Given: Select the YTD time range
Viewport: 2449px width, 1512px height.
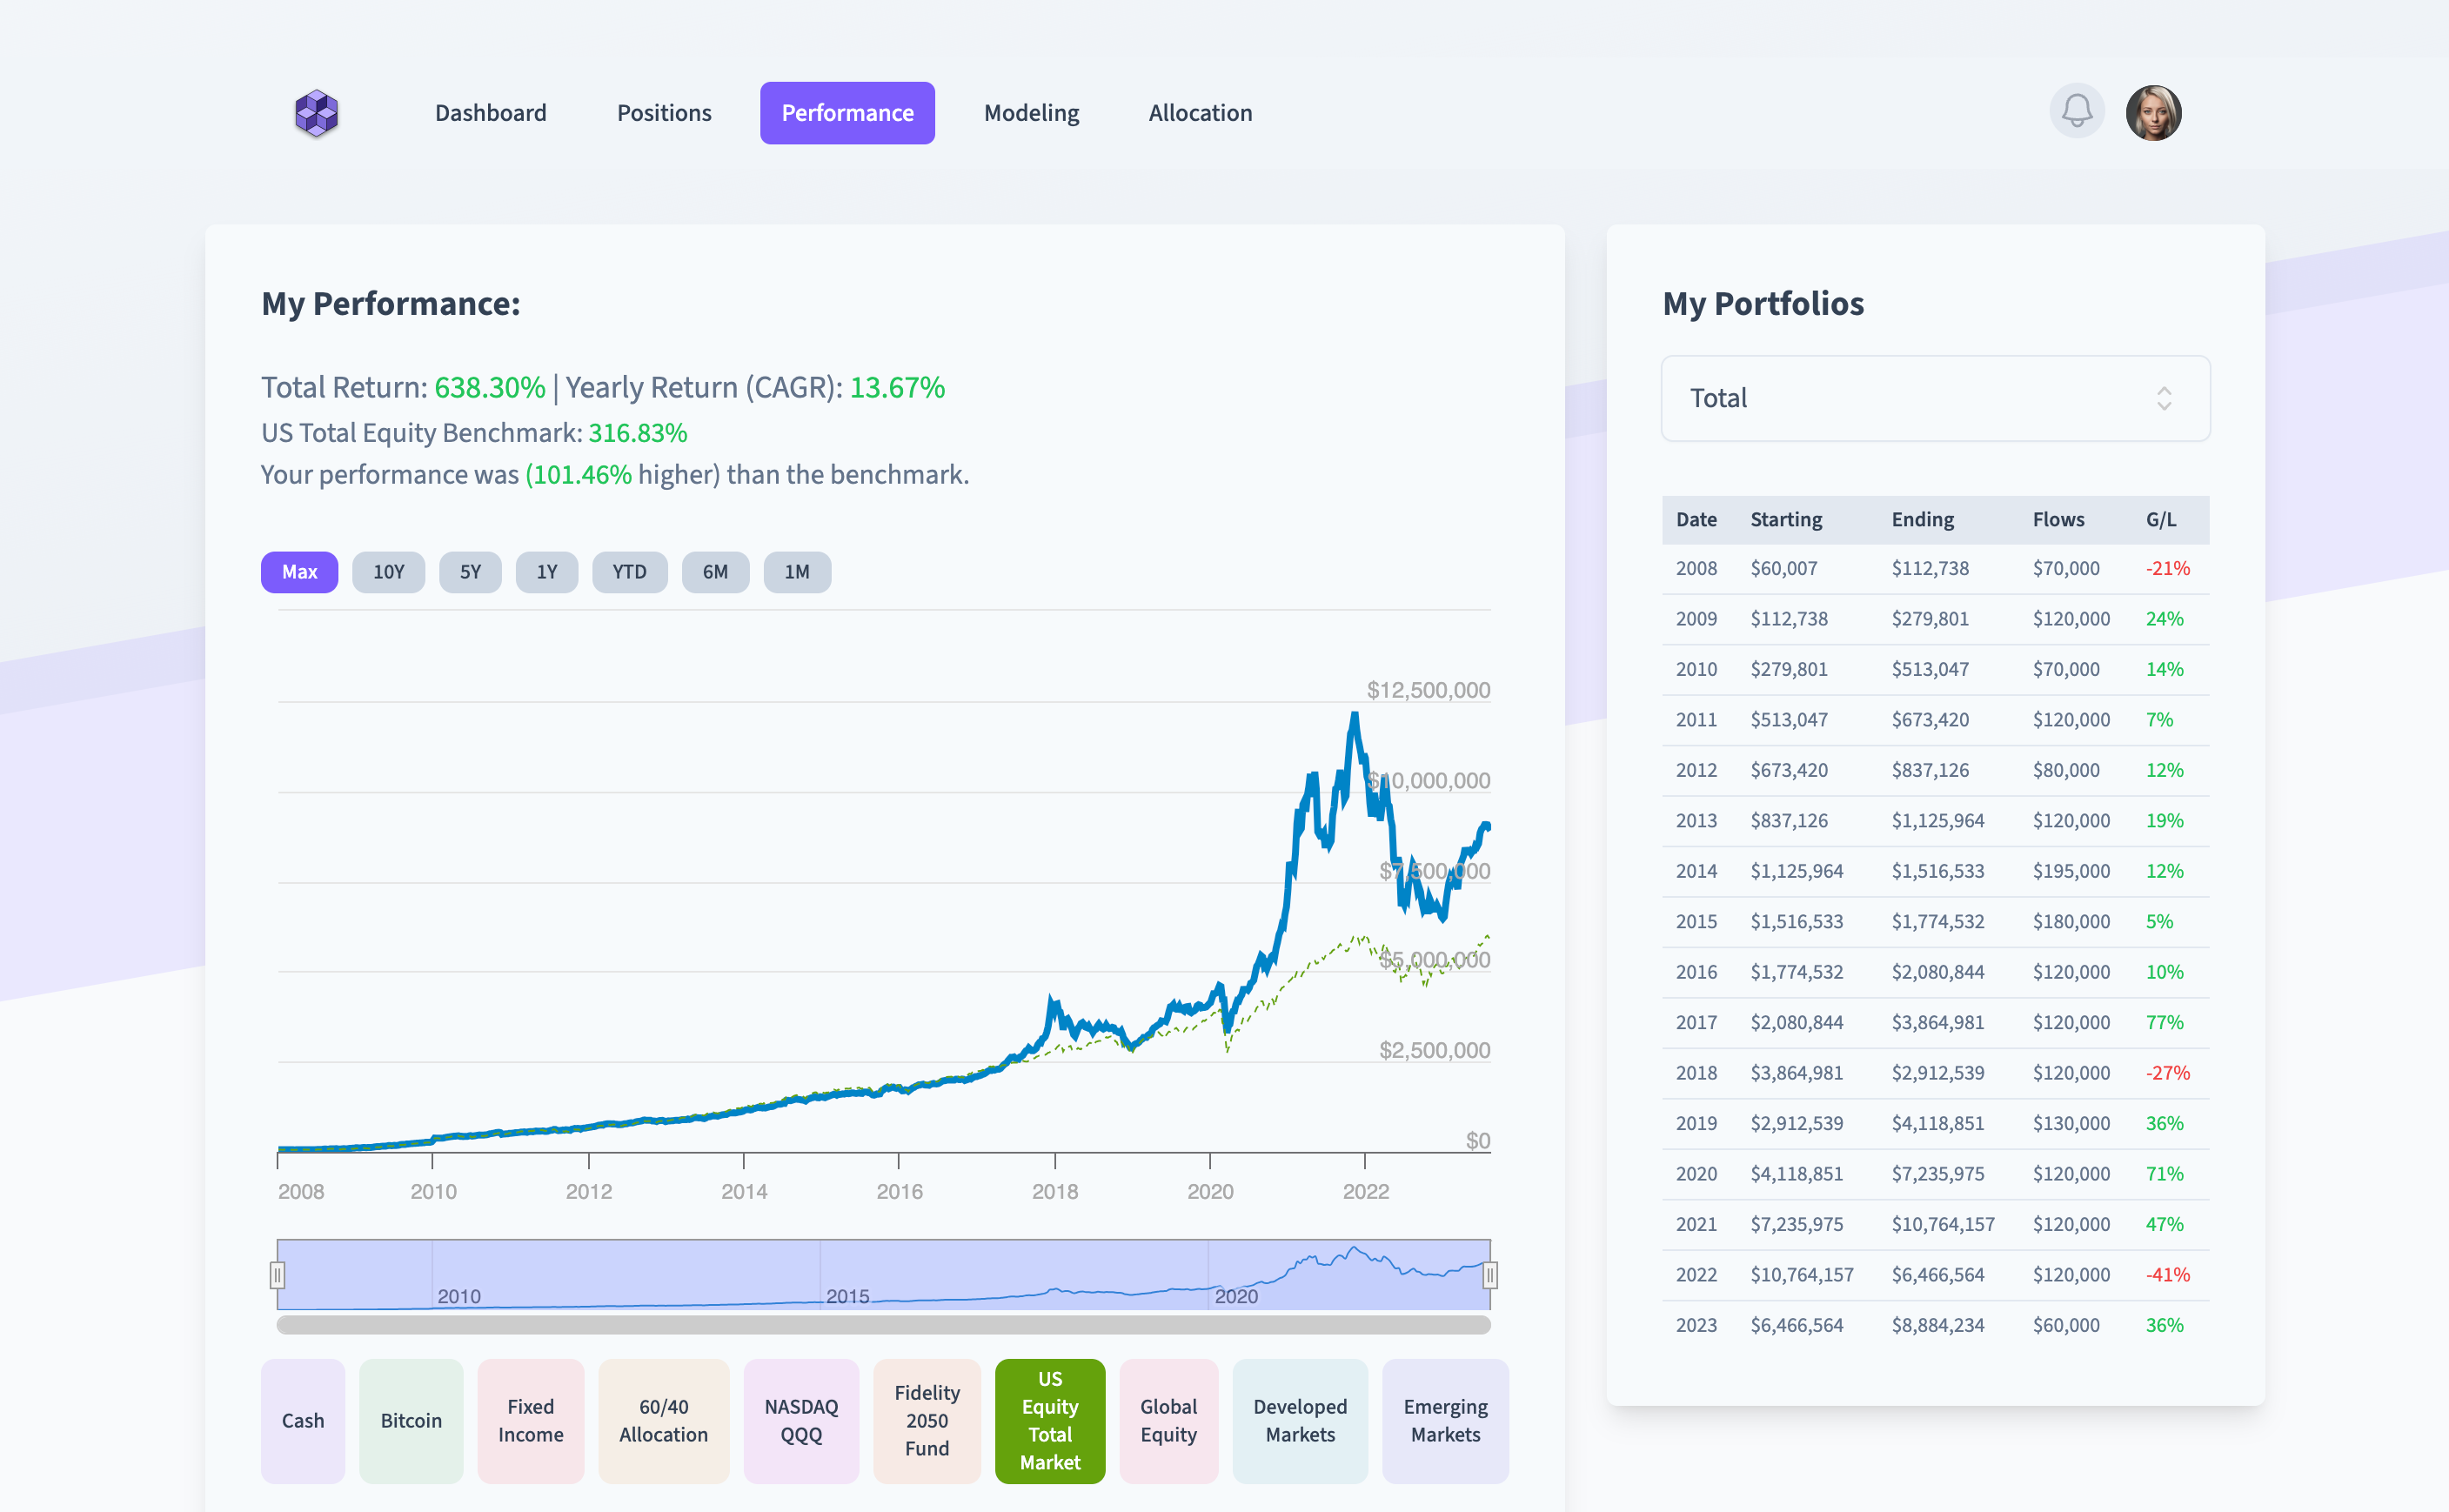Looking at the screenshot, I should [x=629, y=572].
